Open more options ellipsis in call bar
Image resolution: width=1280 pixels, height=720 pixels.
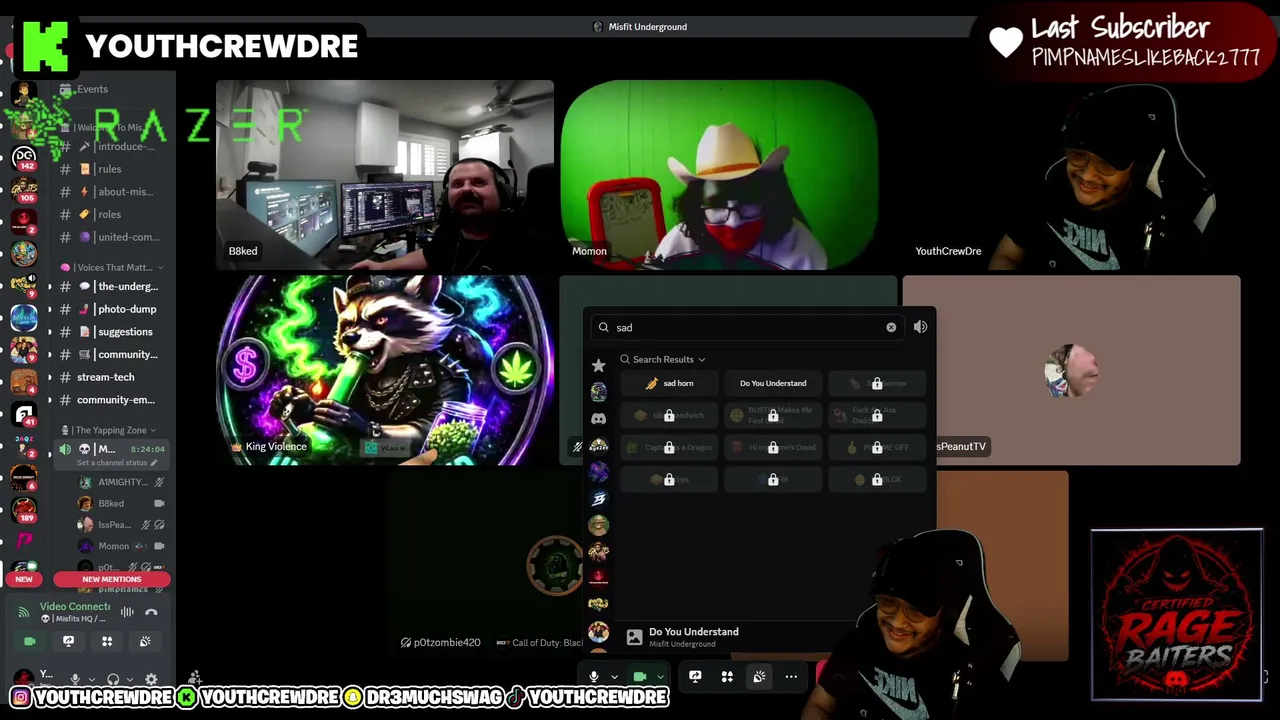click(x=791, y=677)
